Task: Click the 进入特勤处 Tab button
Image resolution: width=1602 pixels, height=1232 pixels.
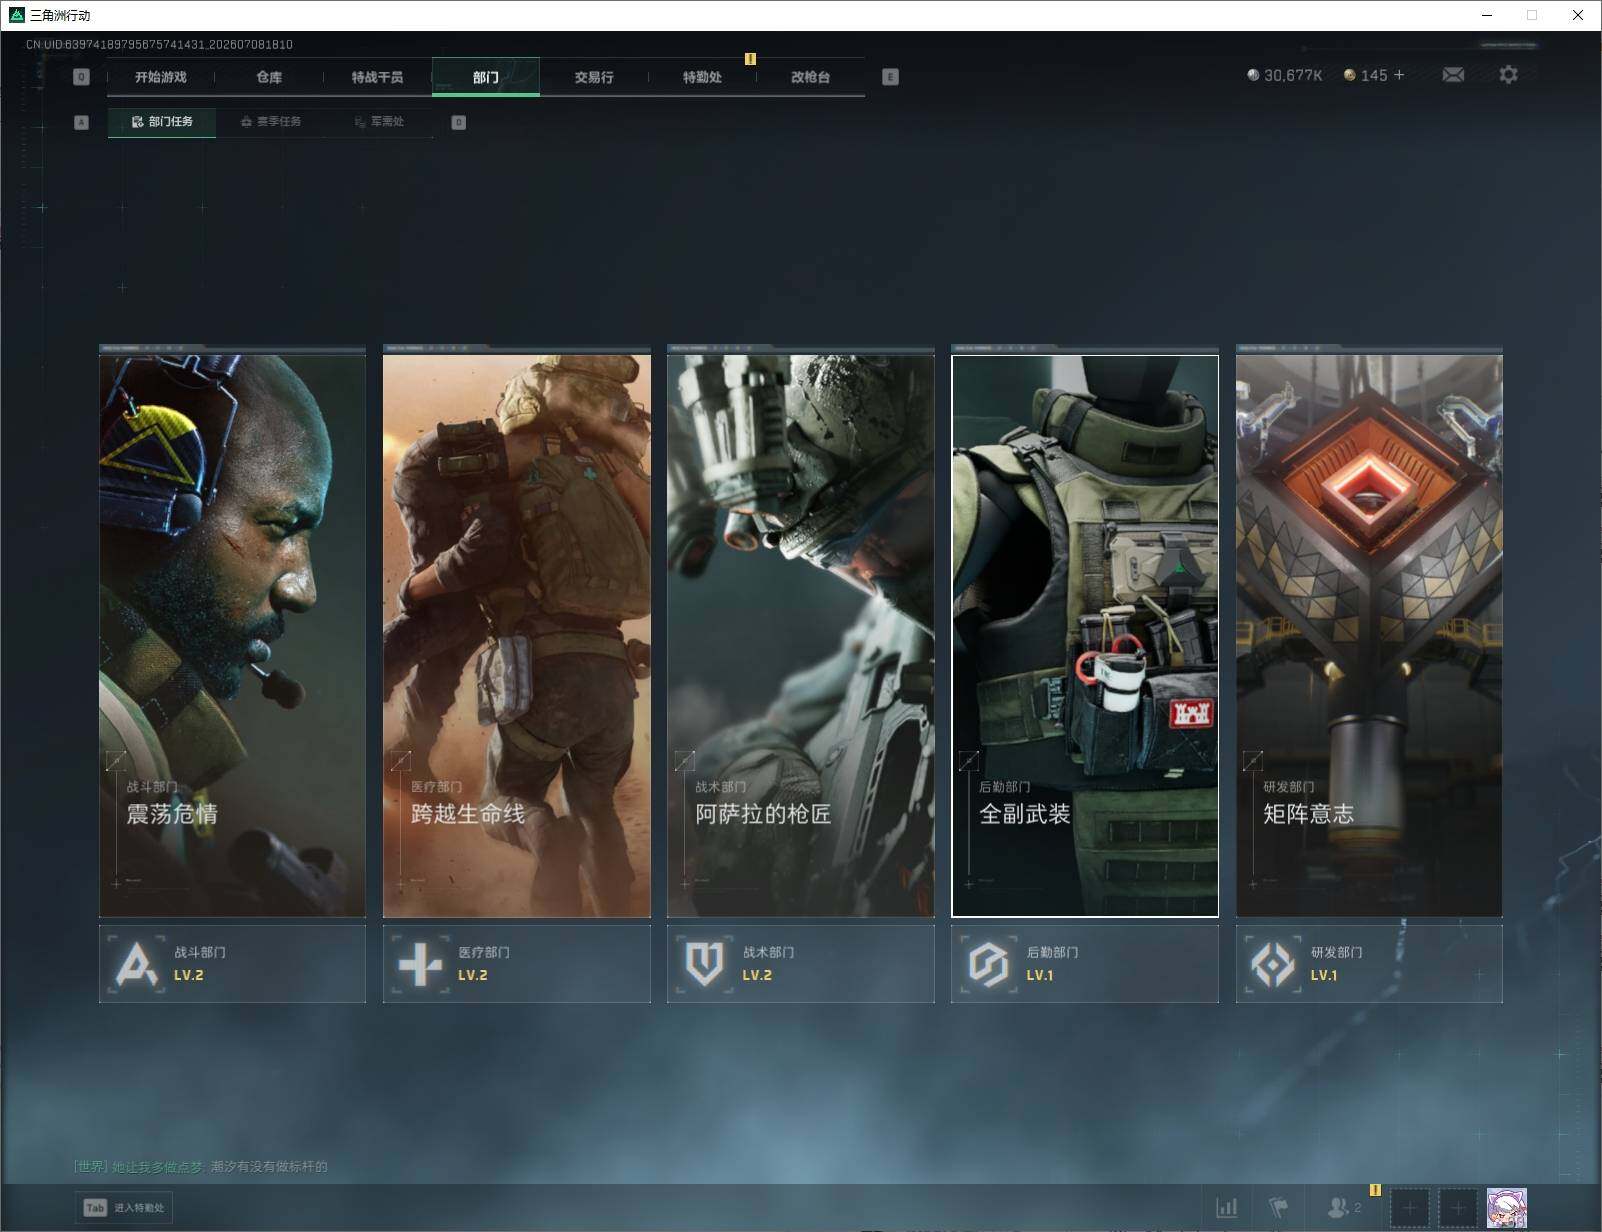Action: click(x=124, y=1208)
